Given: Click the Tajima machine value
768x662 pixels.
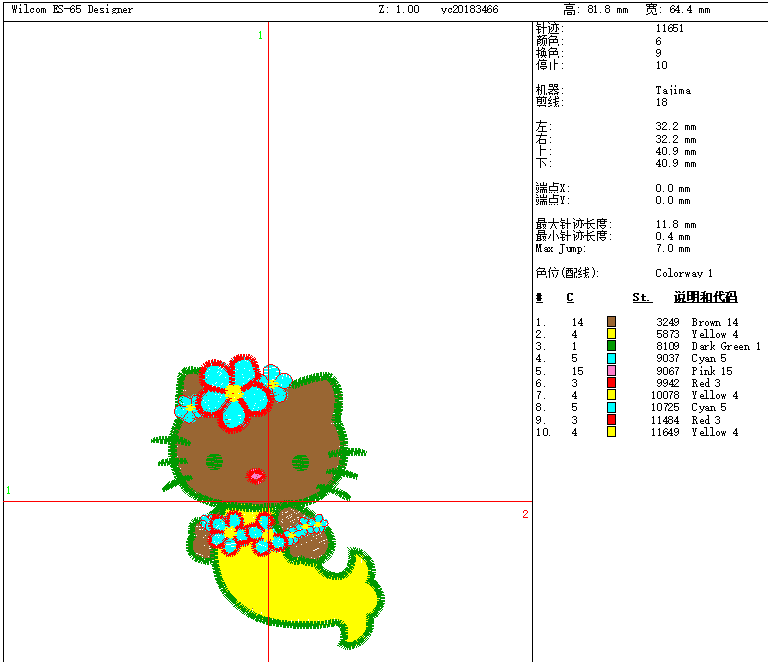Looking at the screenshot, I should click(673, 90).
